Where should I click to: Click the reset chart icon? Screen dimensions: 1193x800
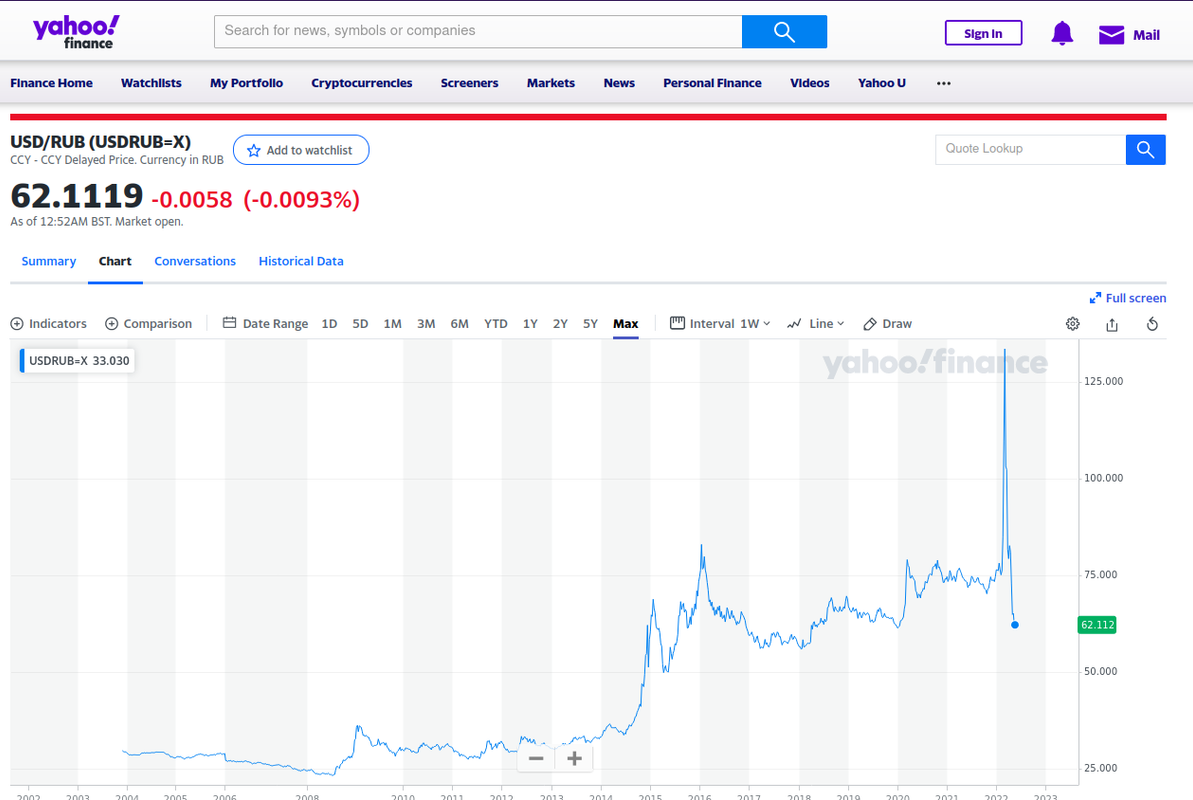point(1152,324)
